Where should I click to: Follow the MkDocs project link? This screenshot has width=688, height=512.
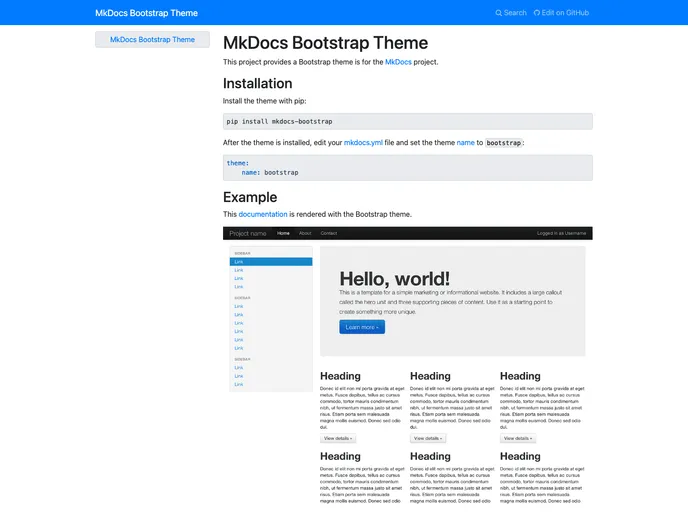[x=398, y=62]
